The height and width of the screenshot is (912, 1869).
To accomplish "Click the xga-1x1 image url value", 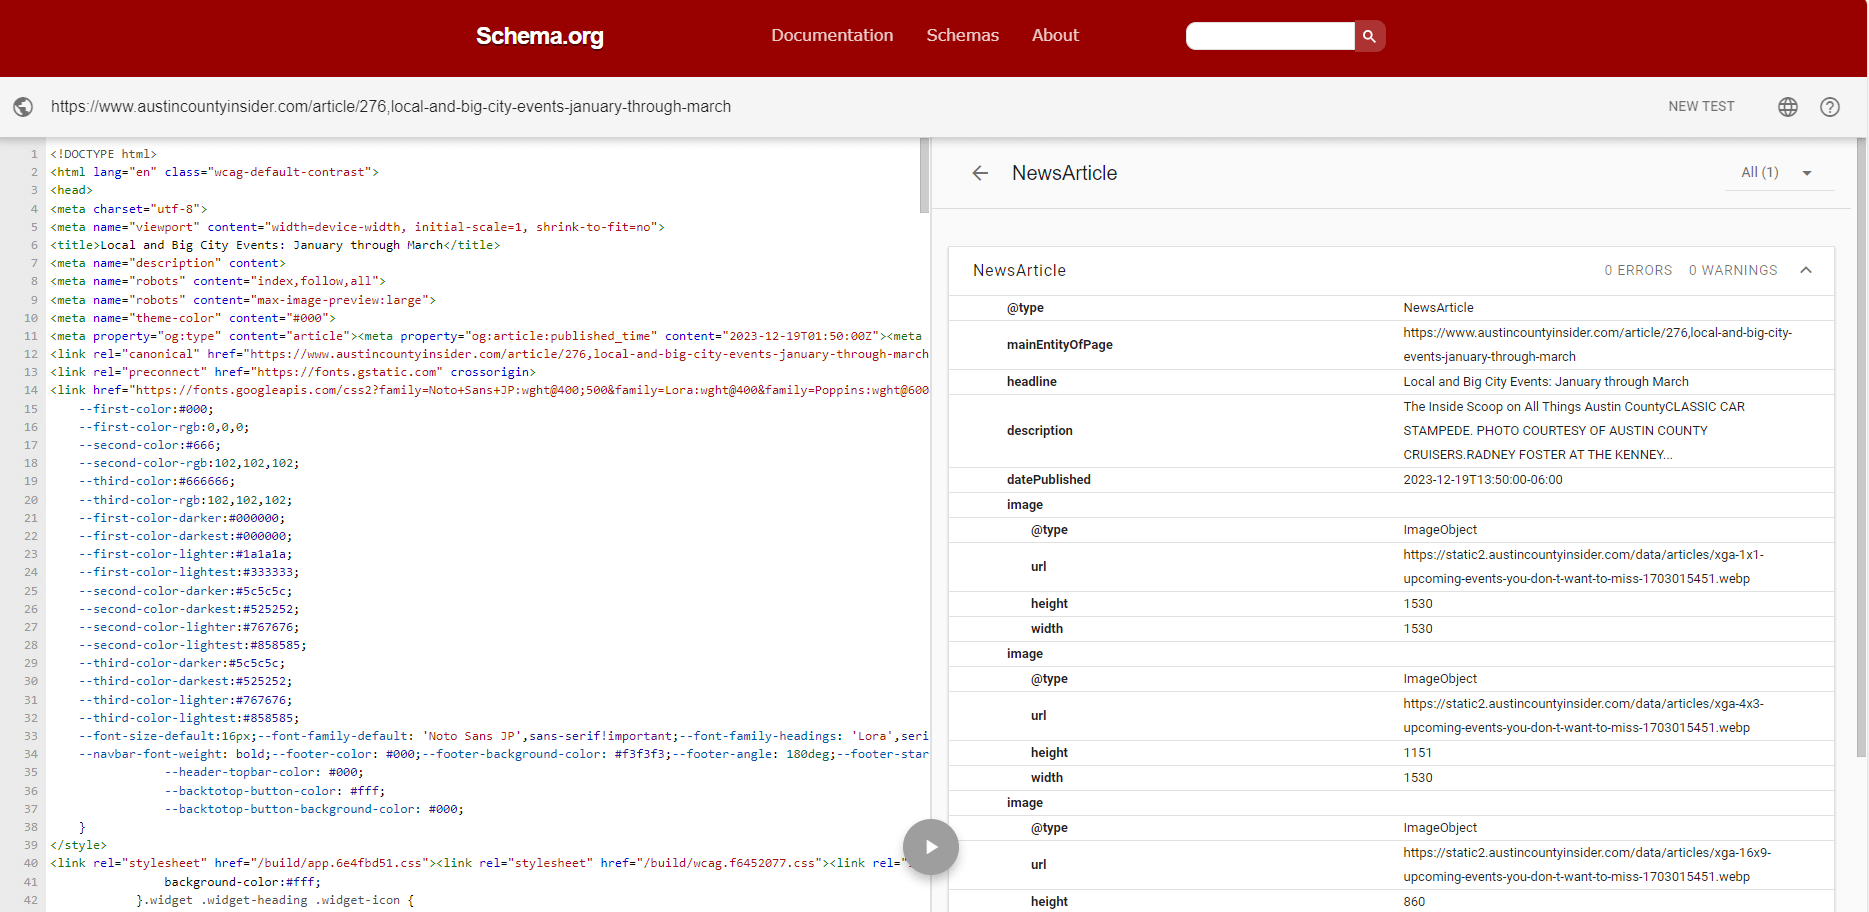I will click(1583, 567).
